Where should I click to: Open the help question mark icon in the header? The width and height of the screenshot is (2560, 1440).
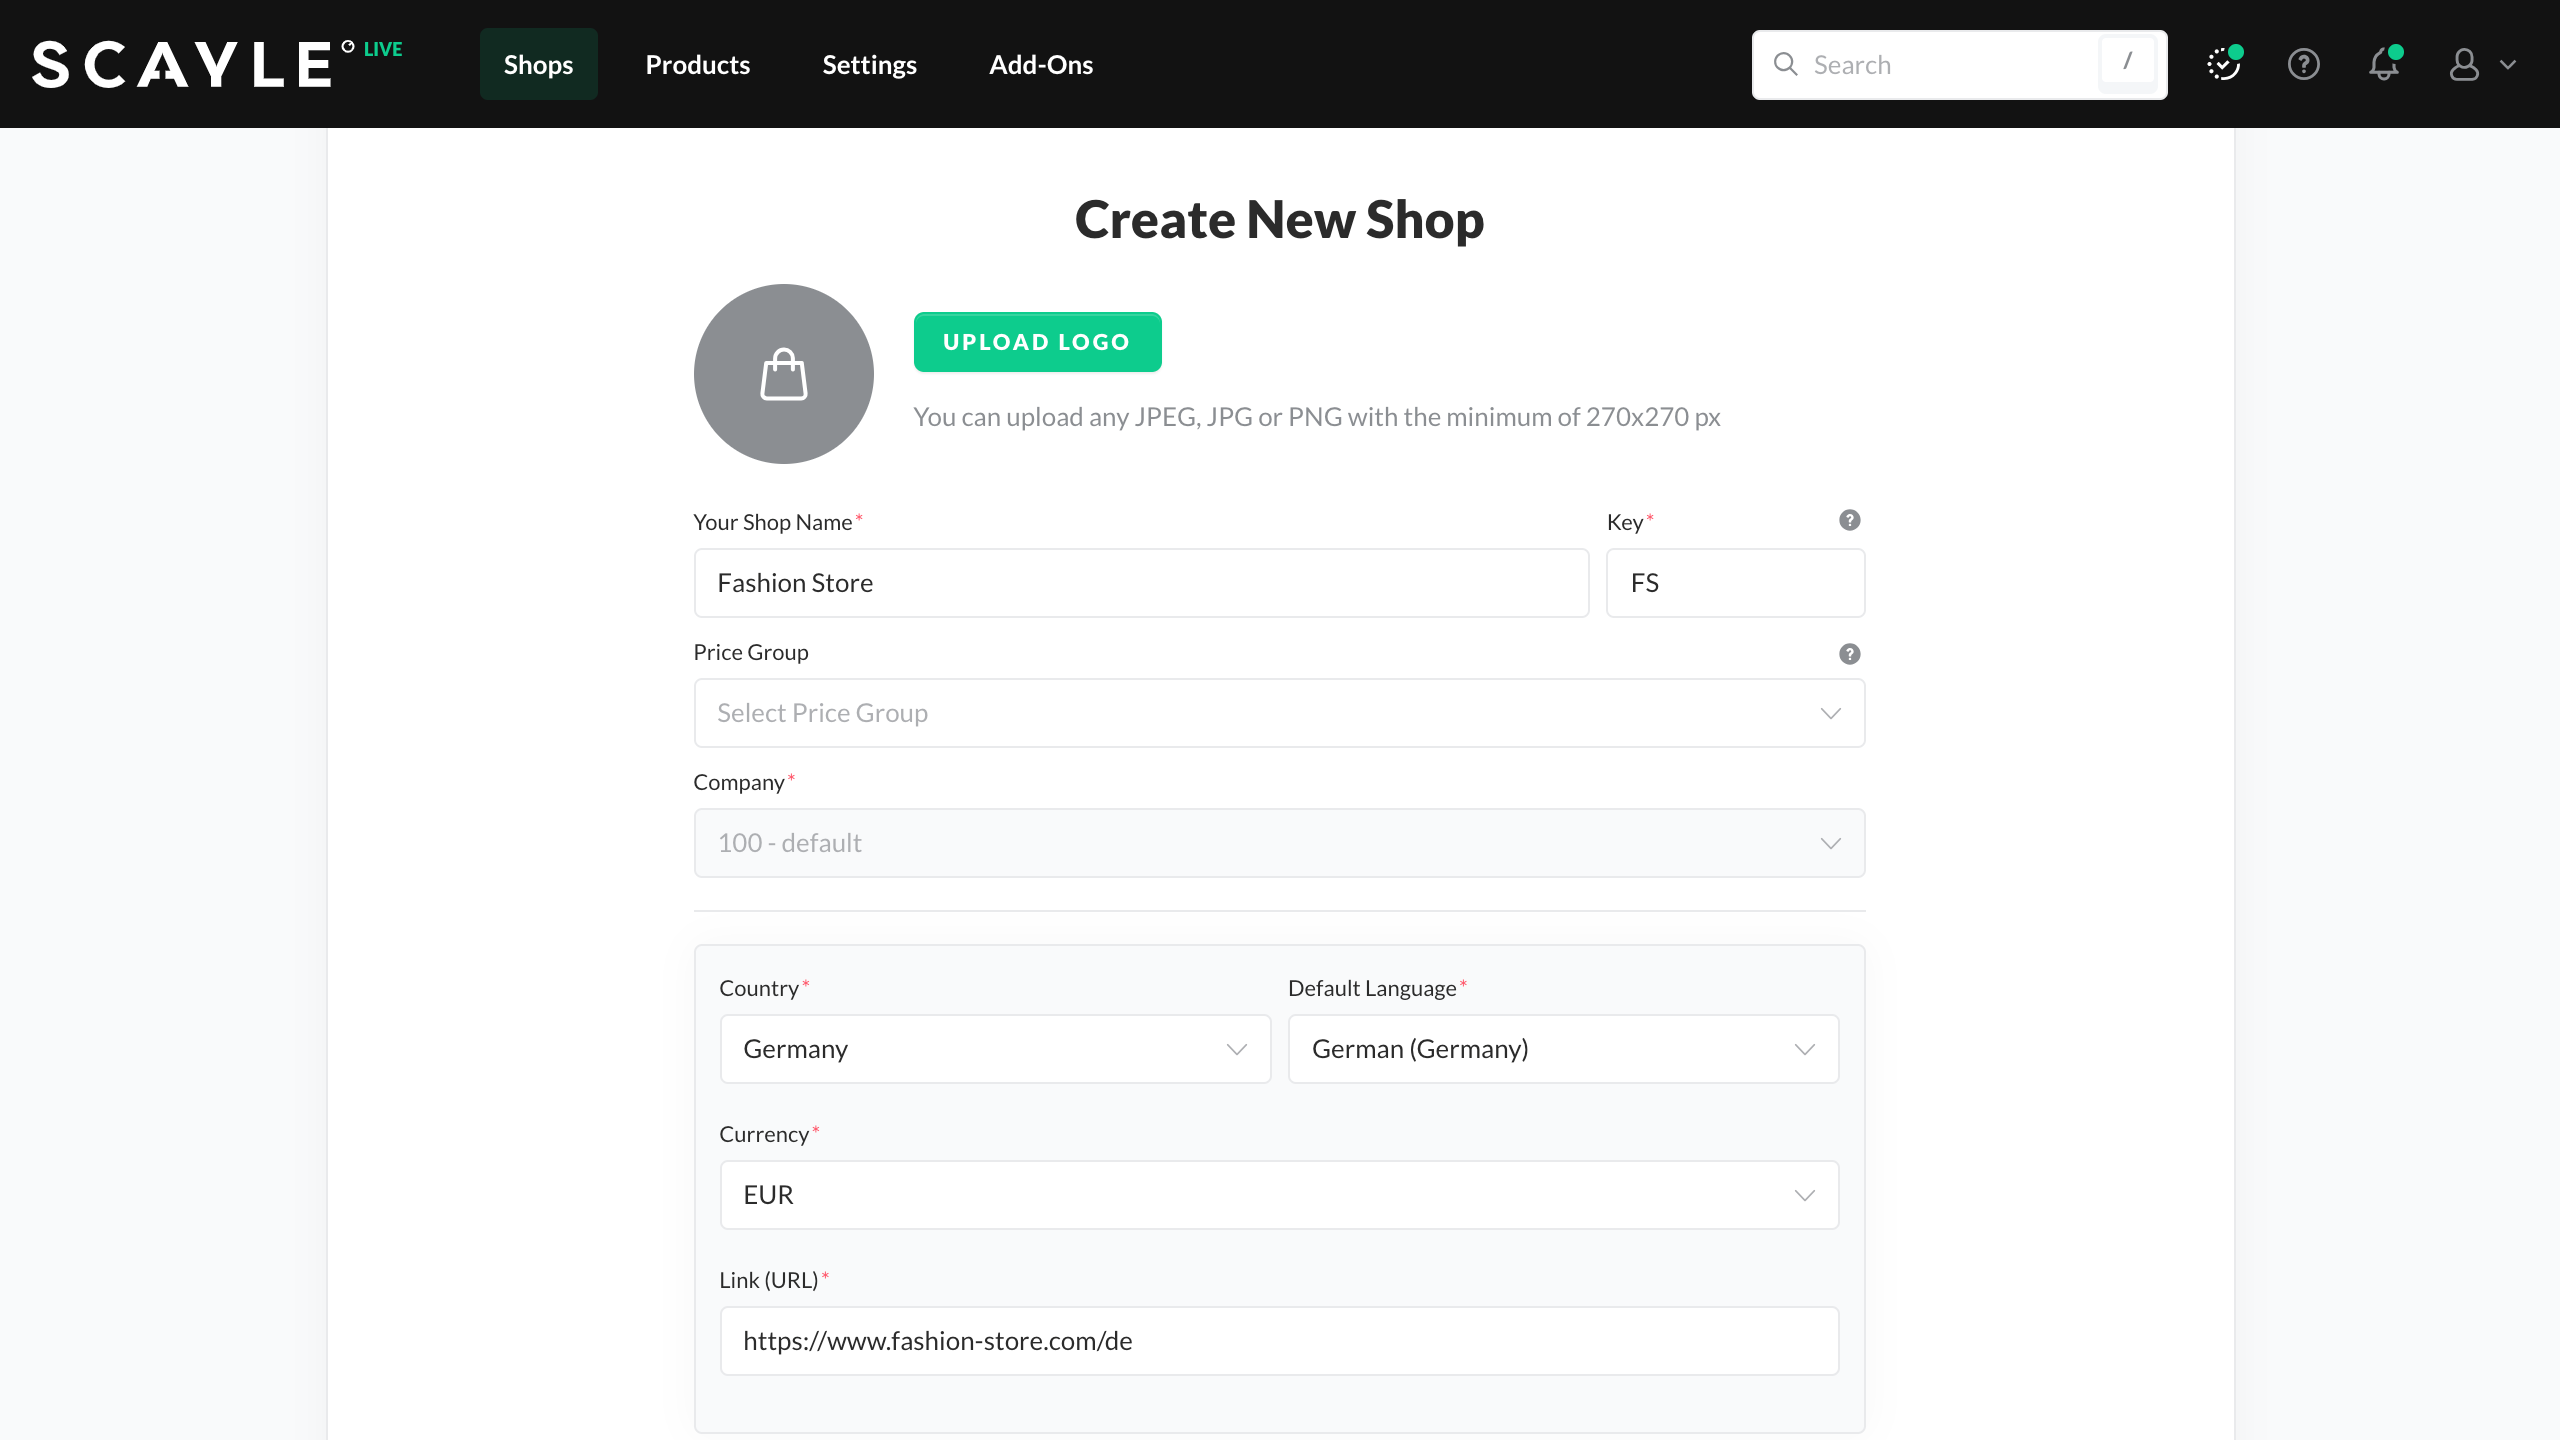click(x=2304, y=64)
